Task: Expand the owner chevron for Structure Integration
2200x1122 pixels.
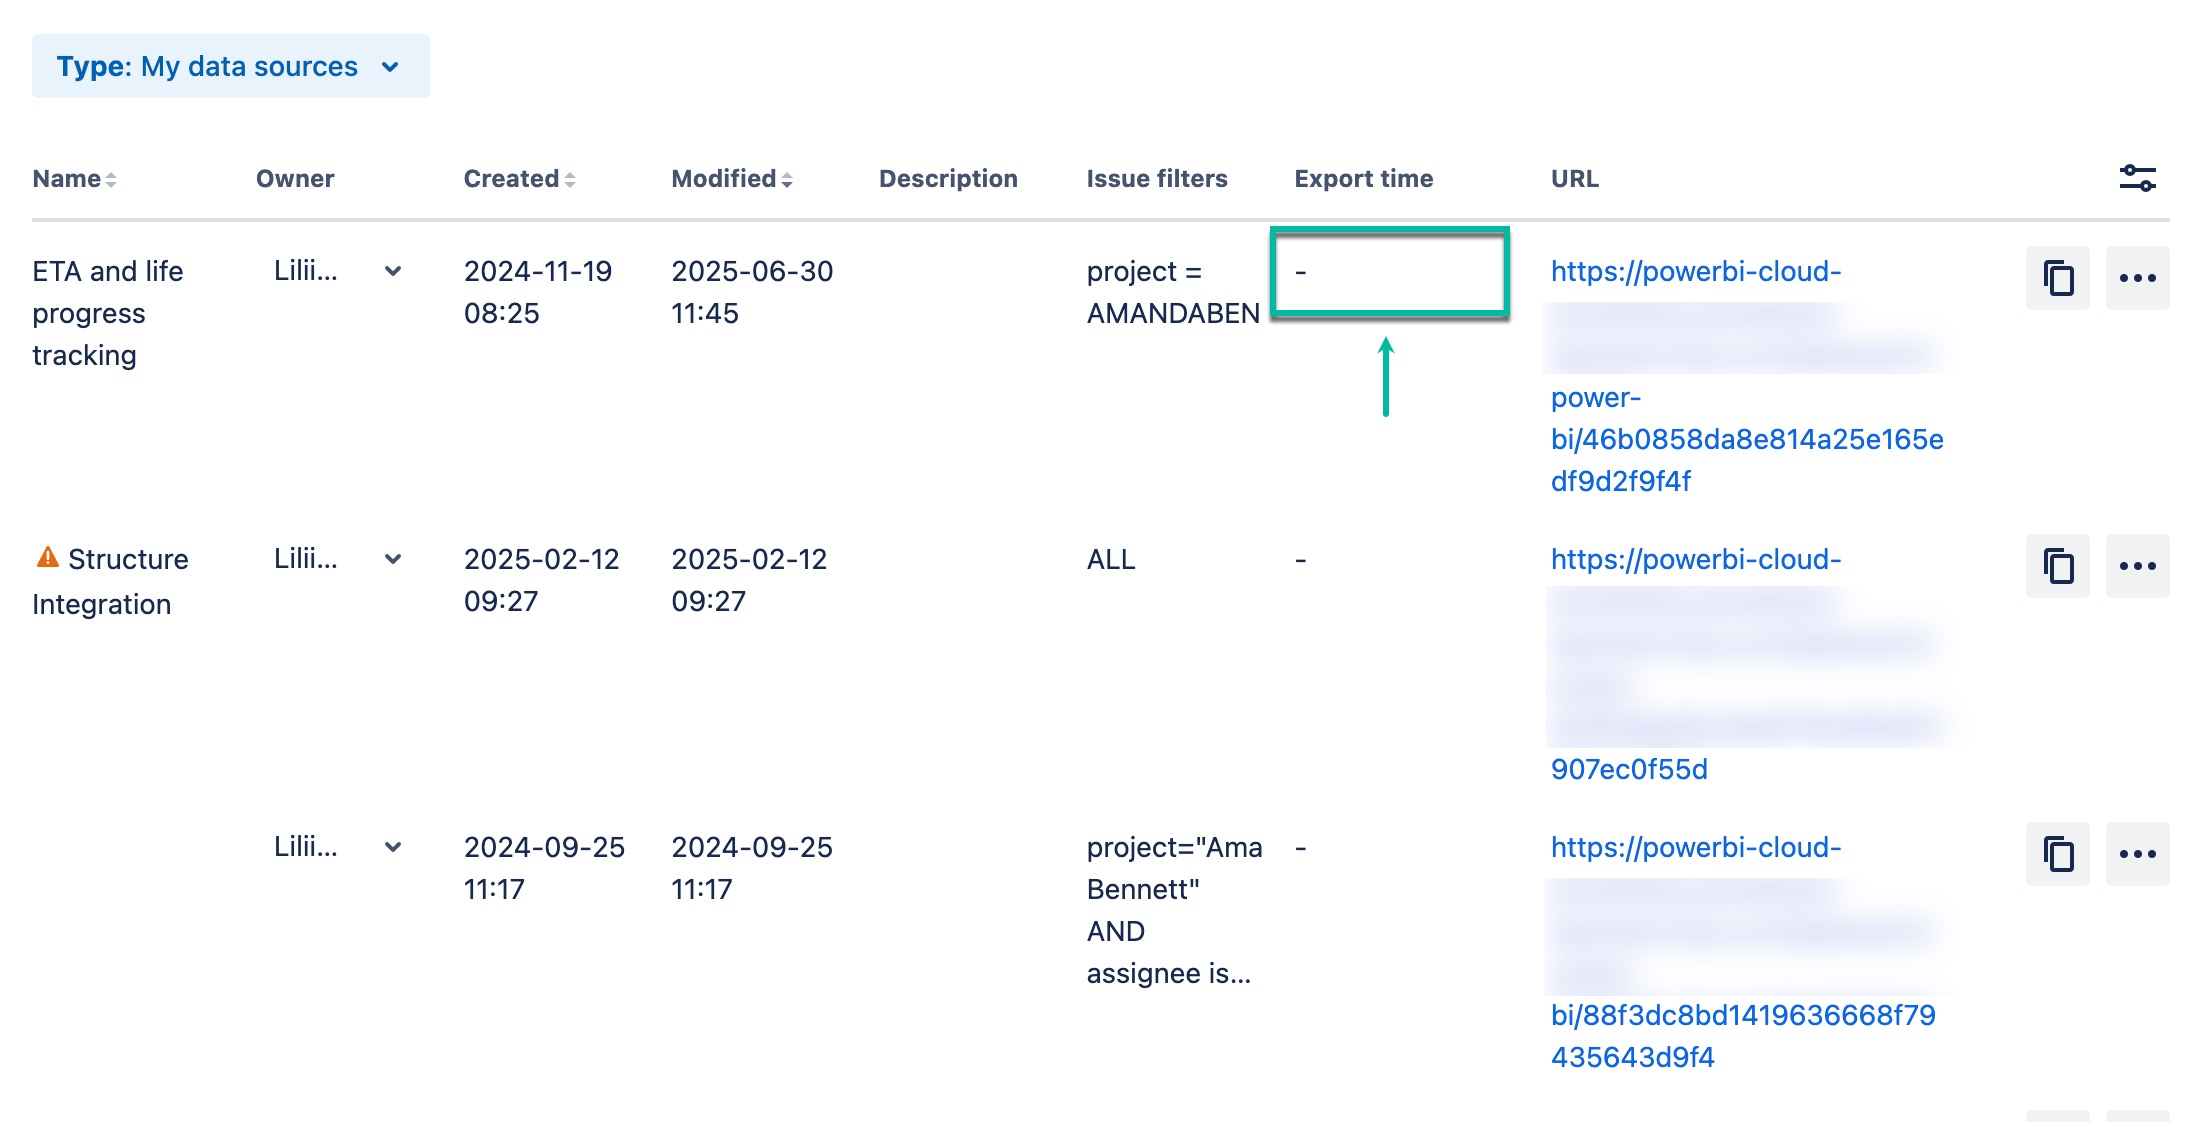Action: (392, 559)
